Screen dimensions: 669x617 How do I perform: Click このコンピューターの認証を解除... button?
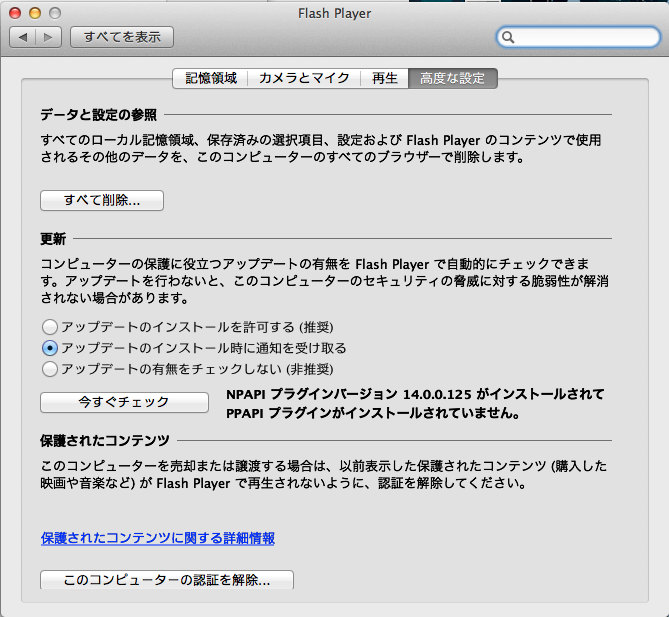(167, 580)
